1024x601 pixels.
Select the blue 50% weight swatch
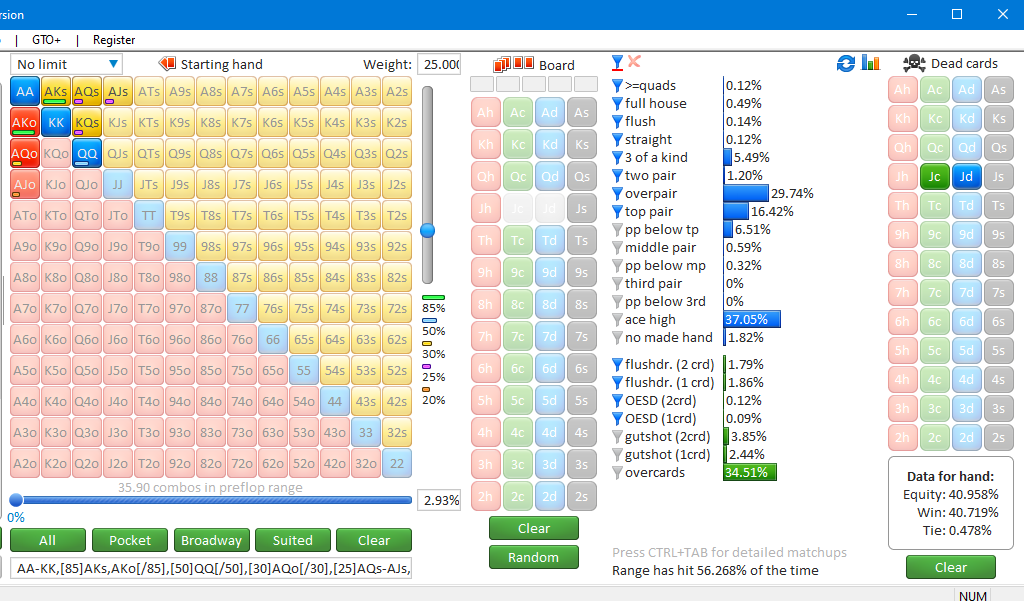[429, 321]
